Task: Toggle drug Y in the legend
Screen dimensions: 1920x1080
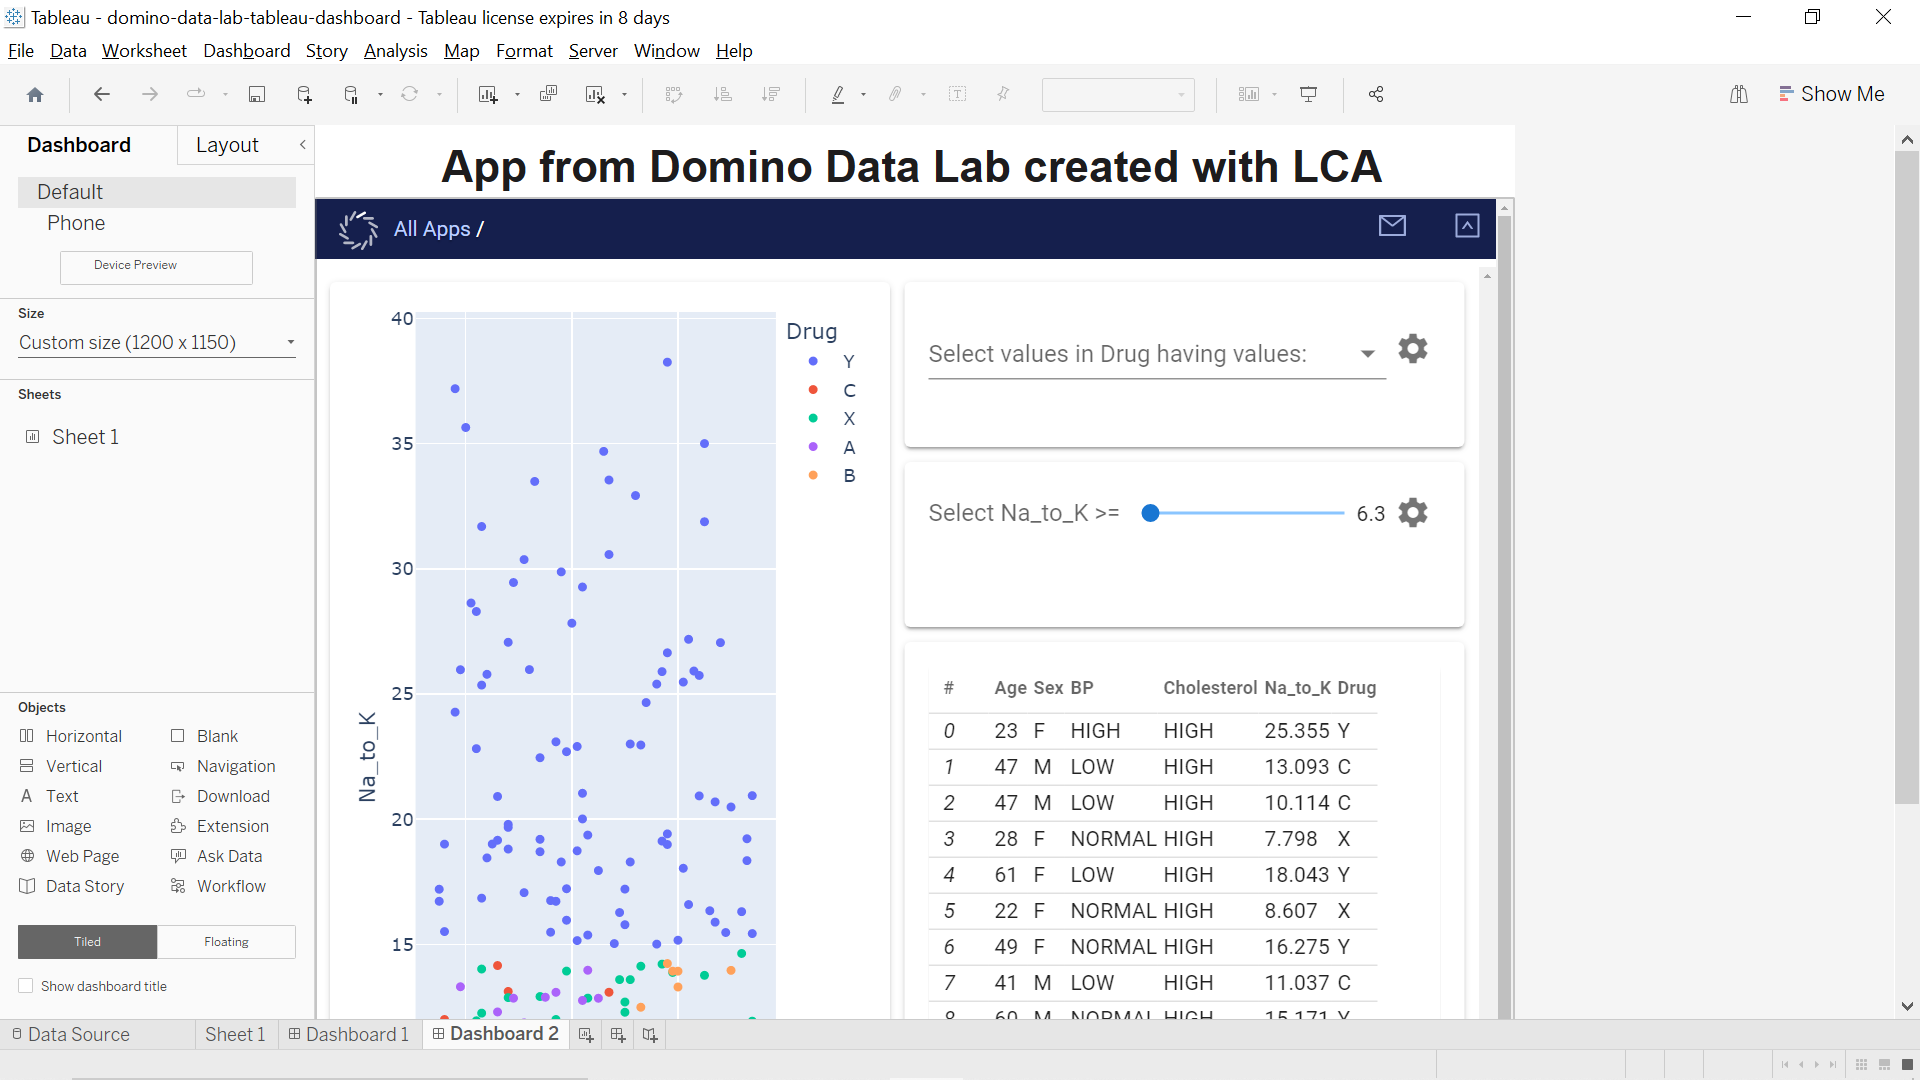Action: (x=831, y=361)
